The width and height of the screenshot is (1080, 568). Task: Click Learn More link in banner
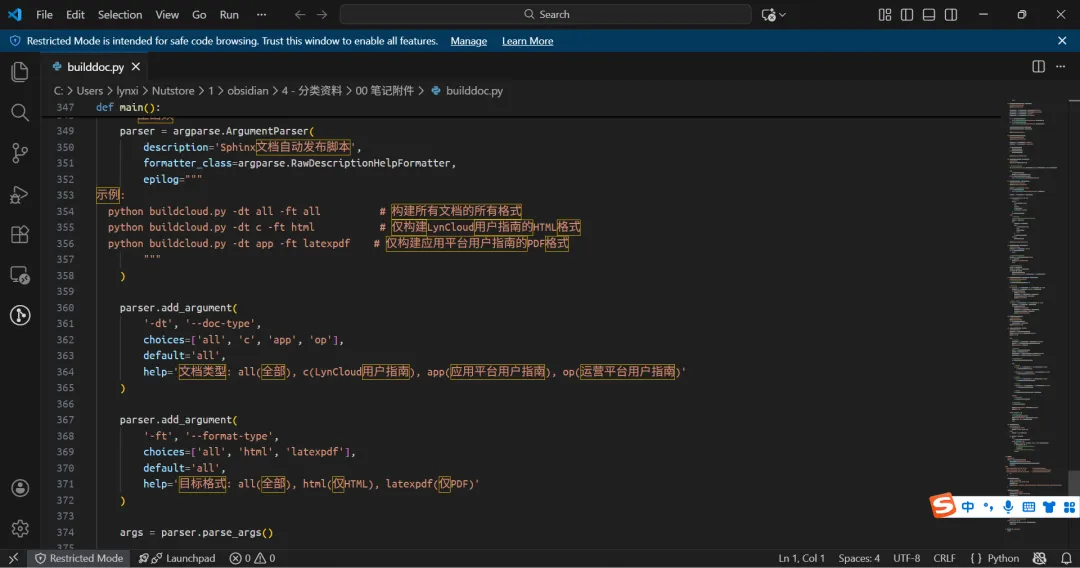(528, 41)
